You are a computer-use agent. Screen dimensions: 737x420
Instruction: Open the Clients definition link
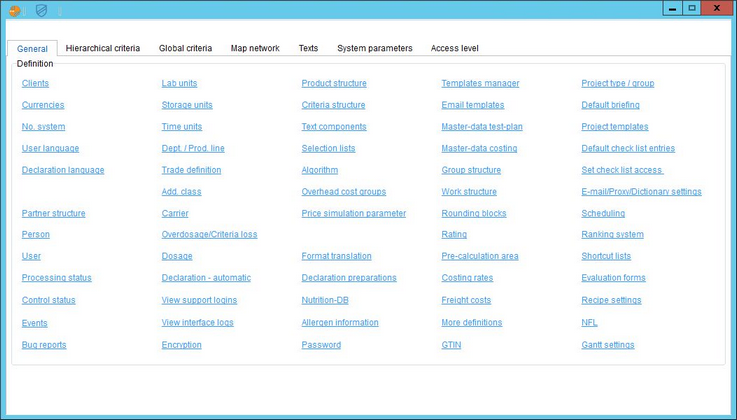tap(35, 83)
